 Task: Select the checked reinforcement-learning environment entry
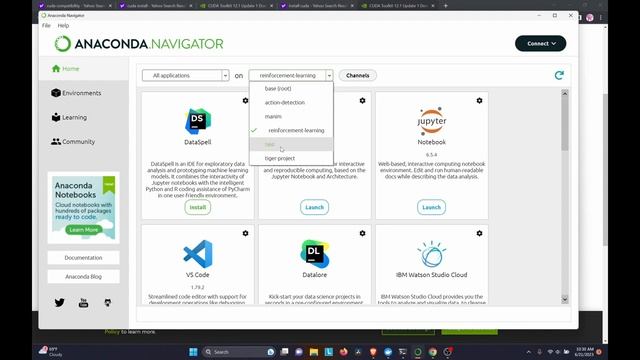pos(291,130)
